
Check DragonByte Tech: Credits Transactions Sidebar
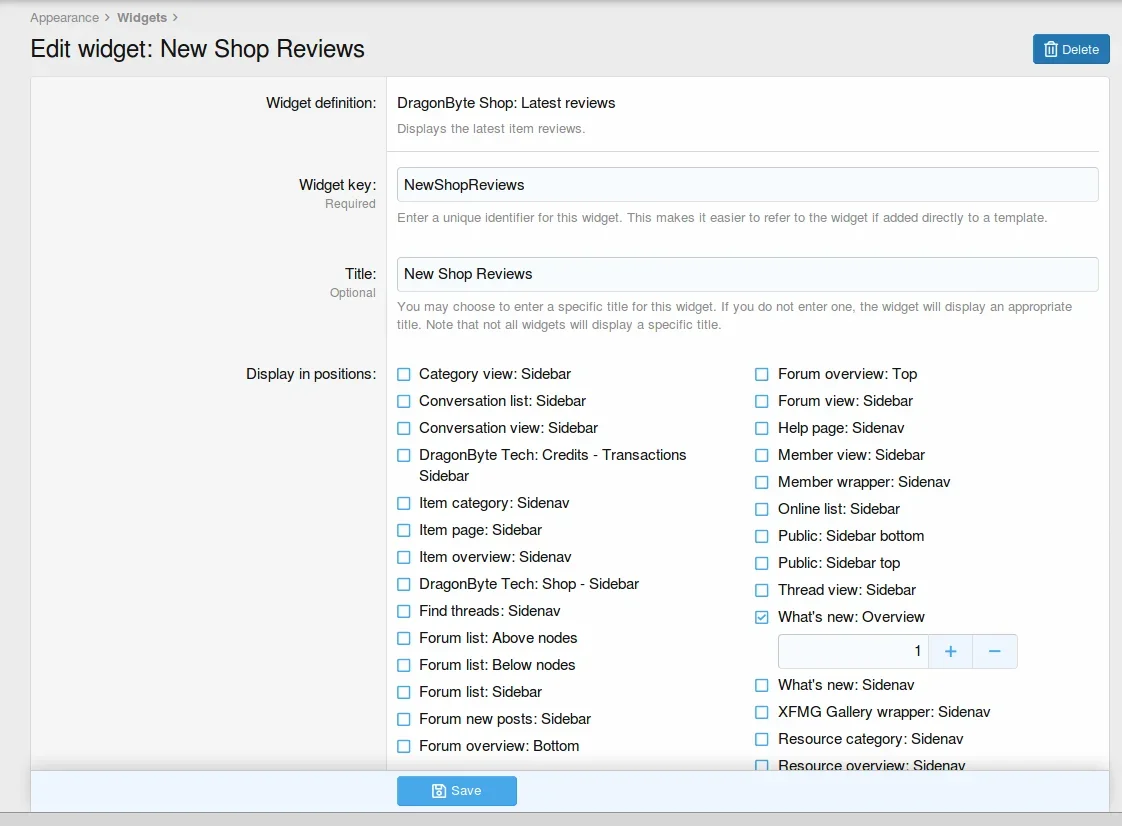(404, 455)
